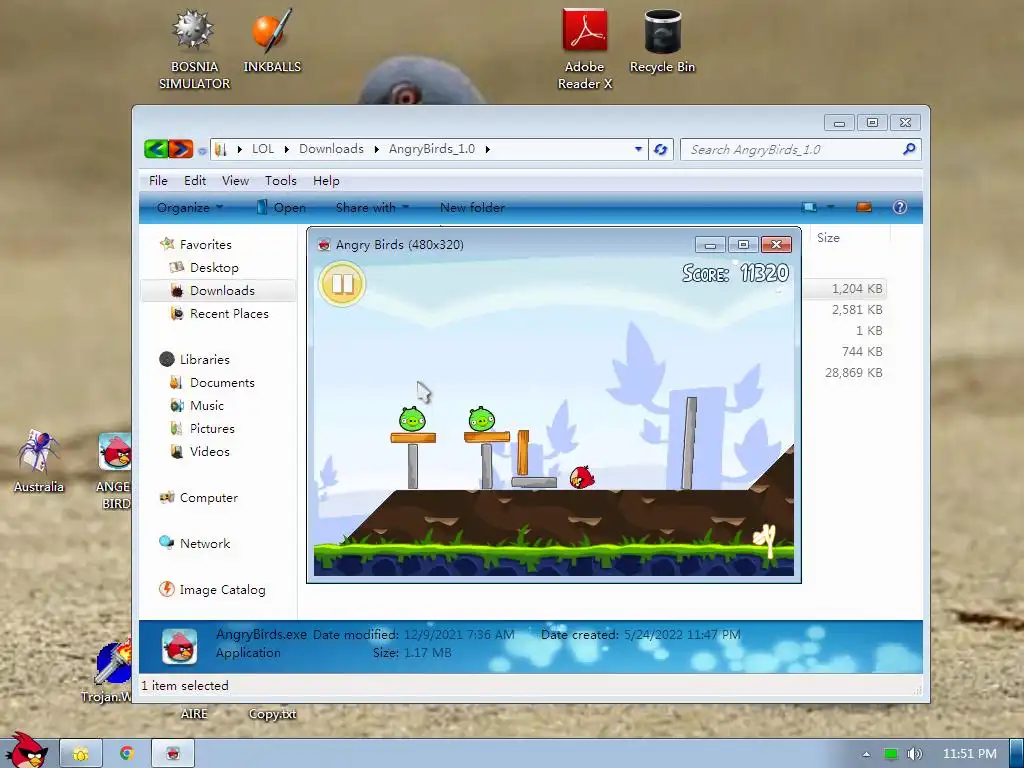Select the file sized 744 KB
This screenshot has height=768, width=1024.
click(x=862, y=351)
